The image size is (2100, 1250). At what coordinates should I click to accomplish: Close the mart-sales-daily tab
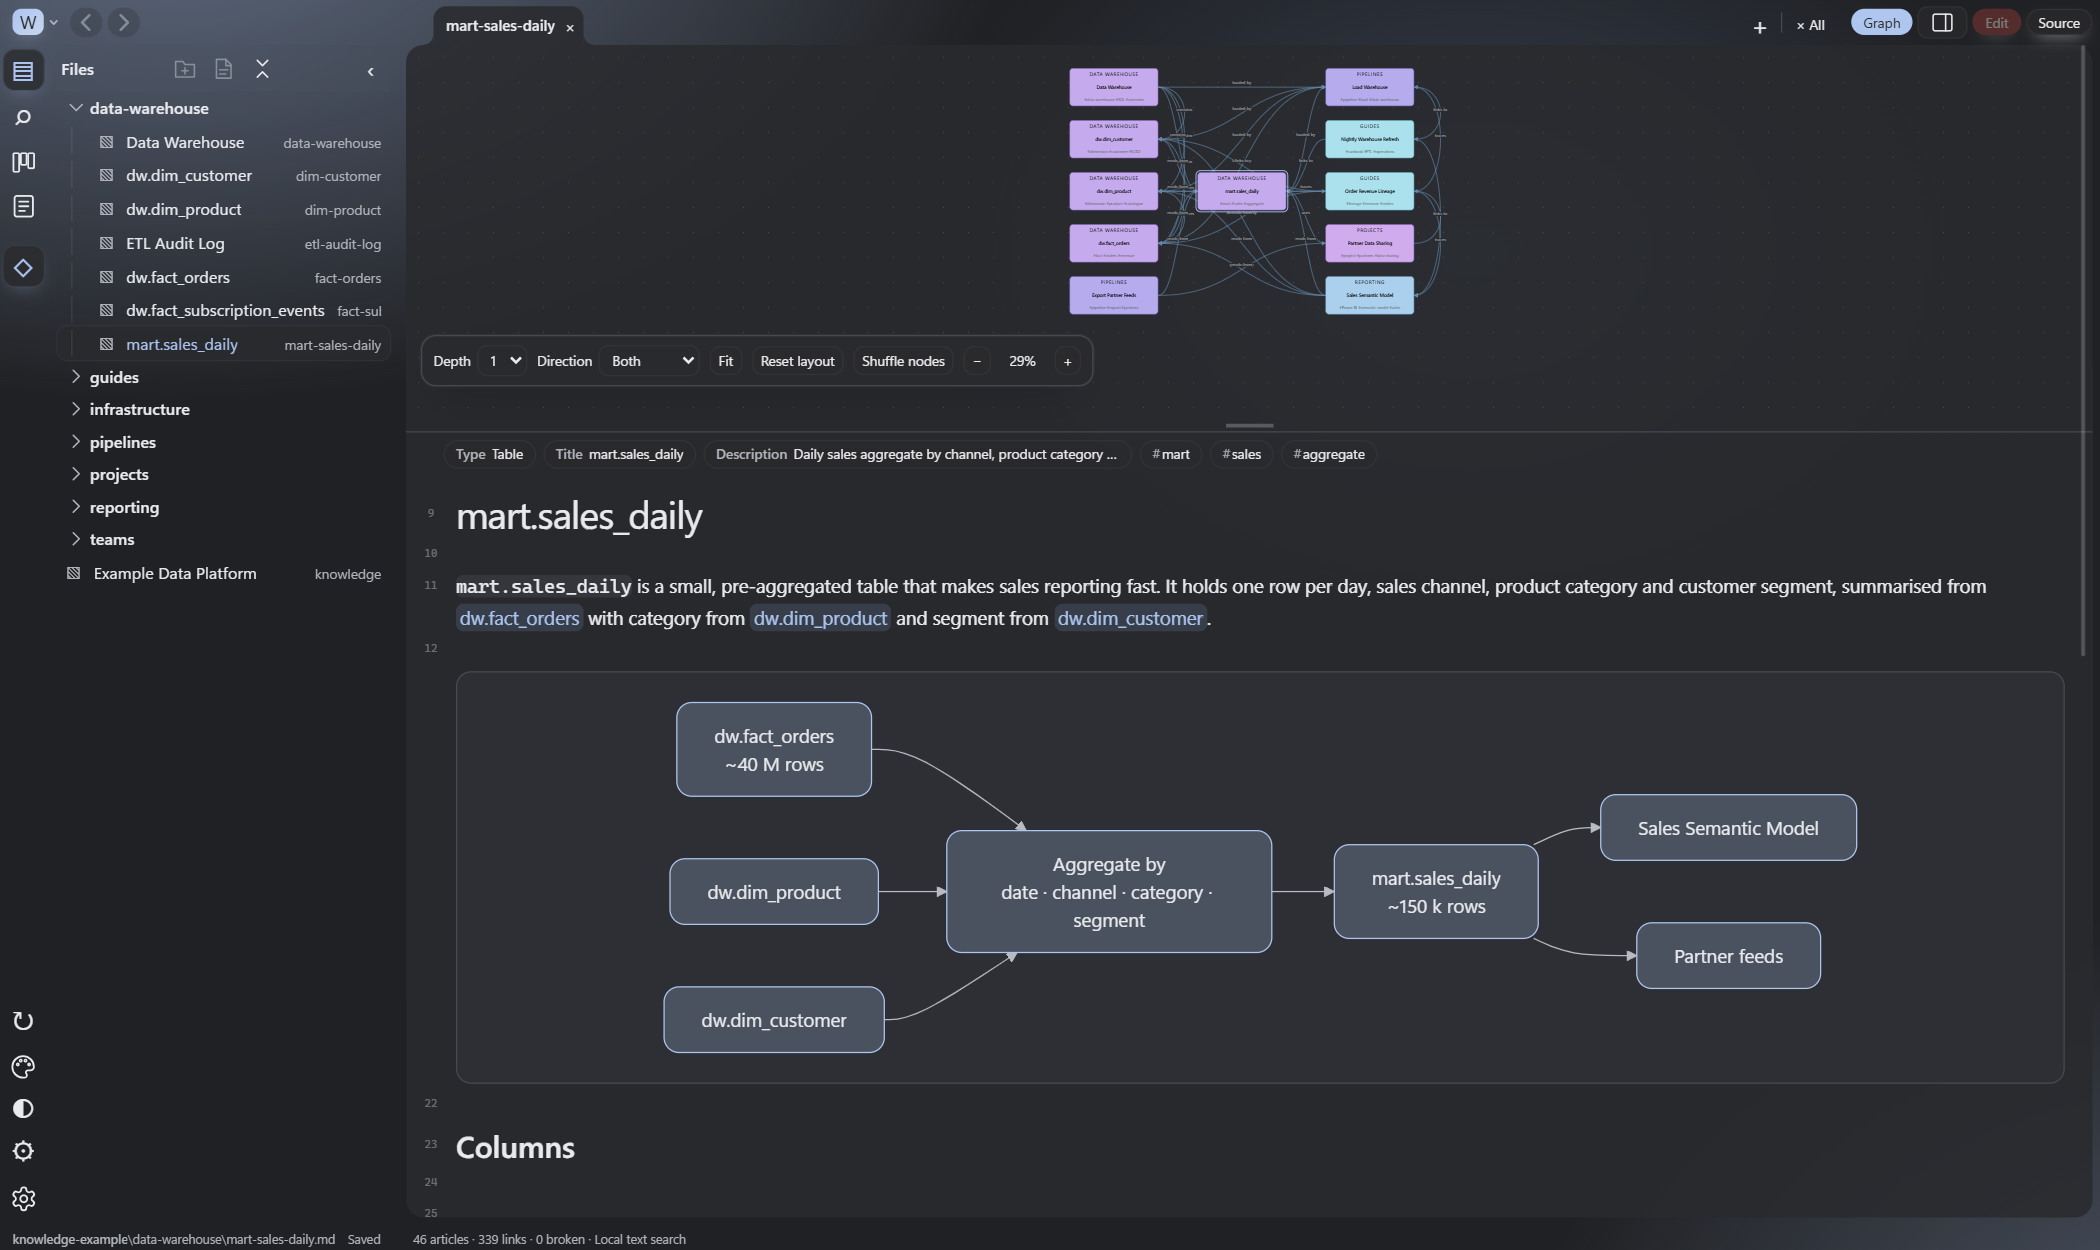click(570, 27)
